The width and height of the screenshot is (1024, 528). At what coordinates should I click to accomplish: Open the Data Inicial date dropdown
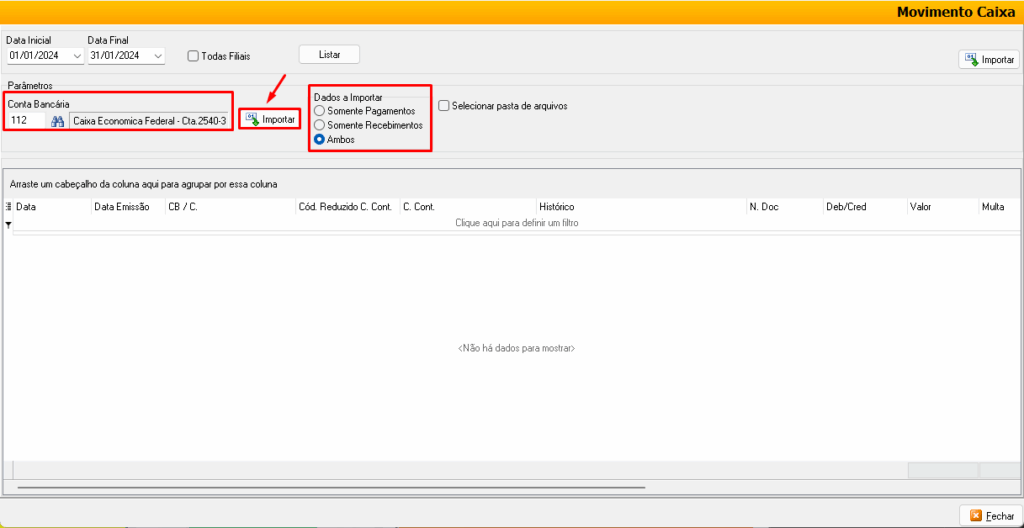coord(77,56)
